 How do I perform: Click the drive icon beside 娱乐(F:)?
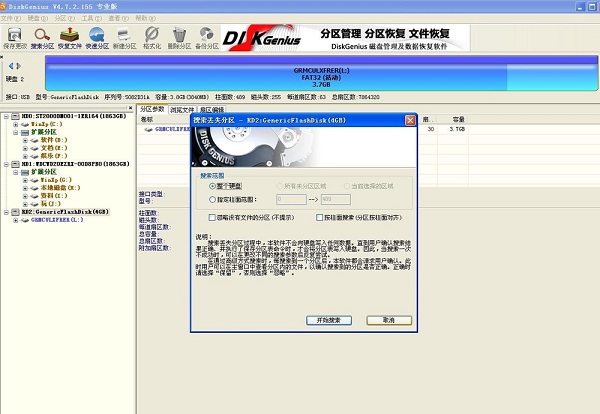click(x=35, y=156)
